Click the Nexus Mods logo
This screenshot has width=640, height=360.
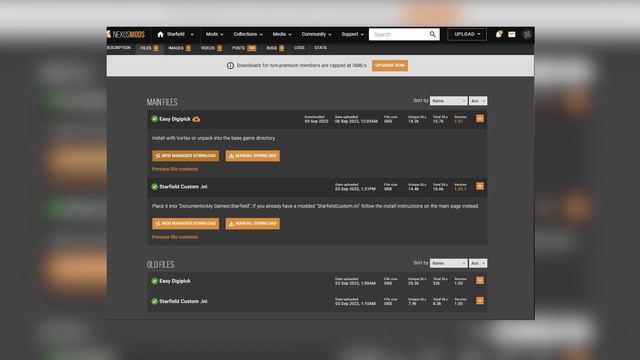tap(126, 34)
